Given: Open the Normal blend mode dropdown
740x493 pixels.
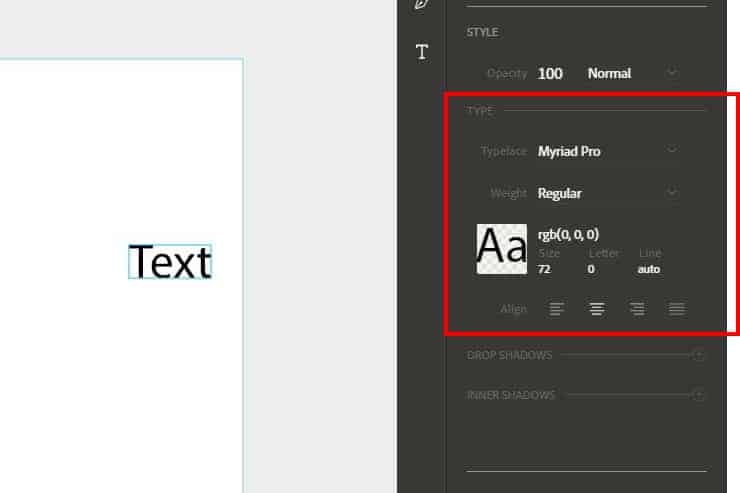Looking at the screenshot, I should [632, 73].
